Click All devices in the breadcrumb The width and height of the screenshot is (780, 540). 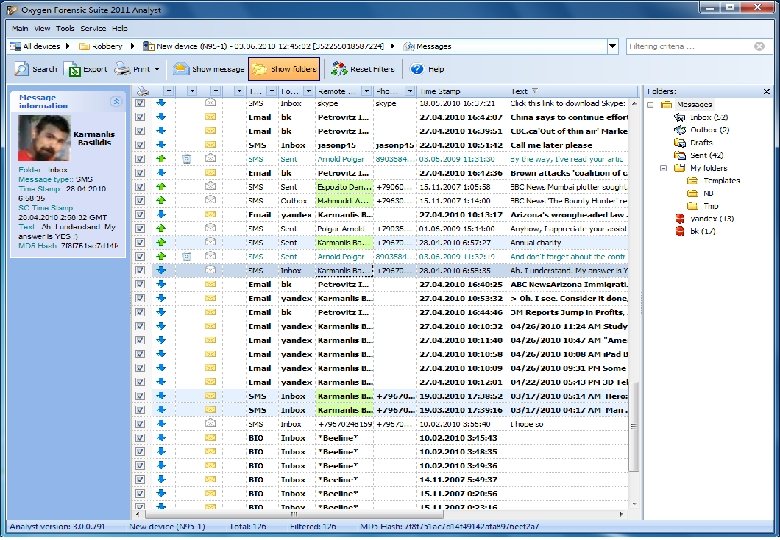point(35,46)
